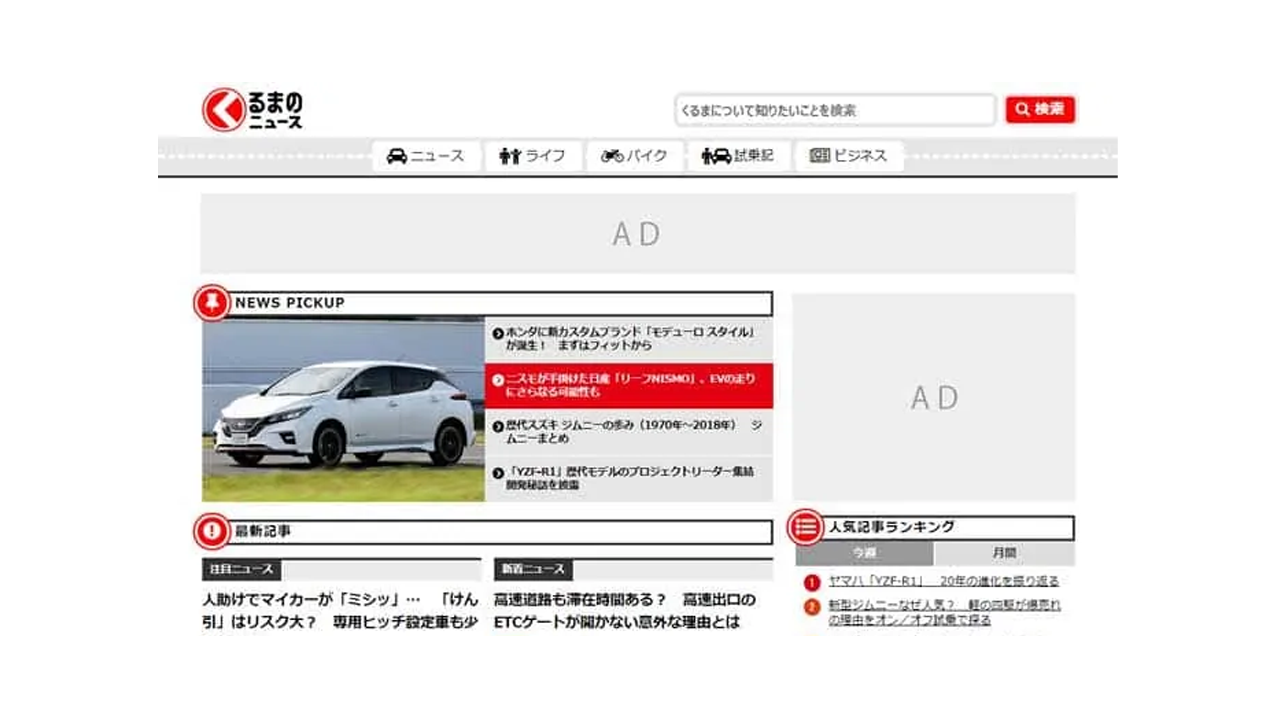This screenshot has width=1280, height=720.
Task: Click the wide AD banner under the navigation
Action: pyautogui.click(x=638, y=233)
